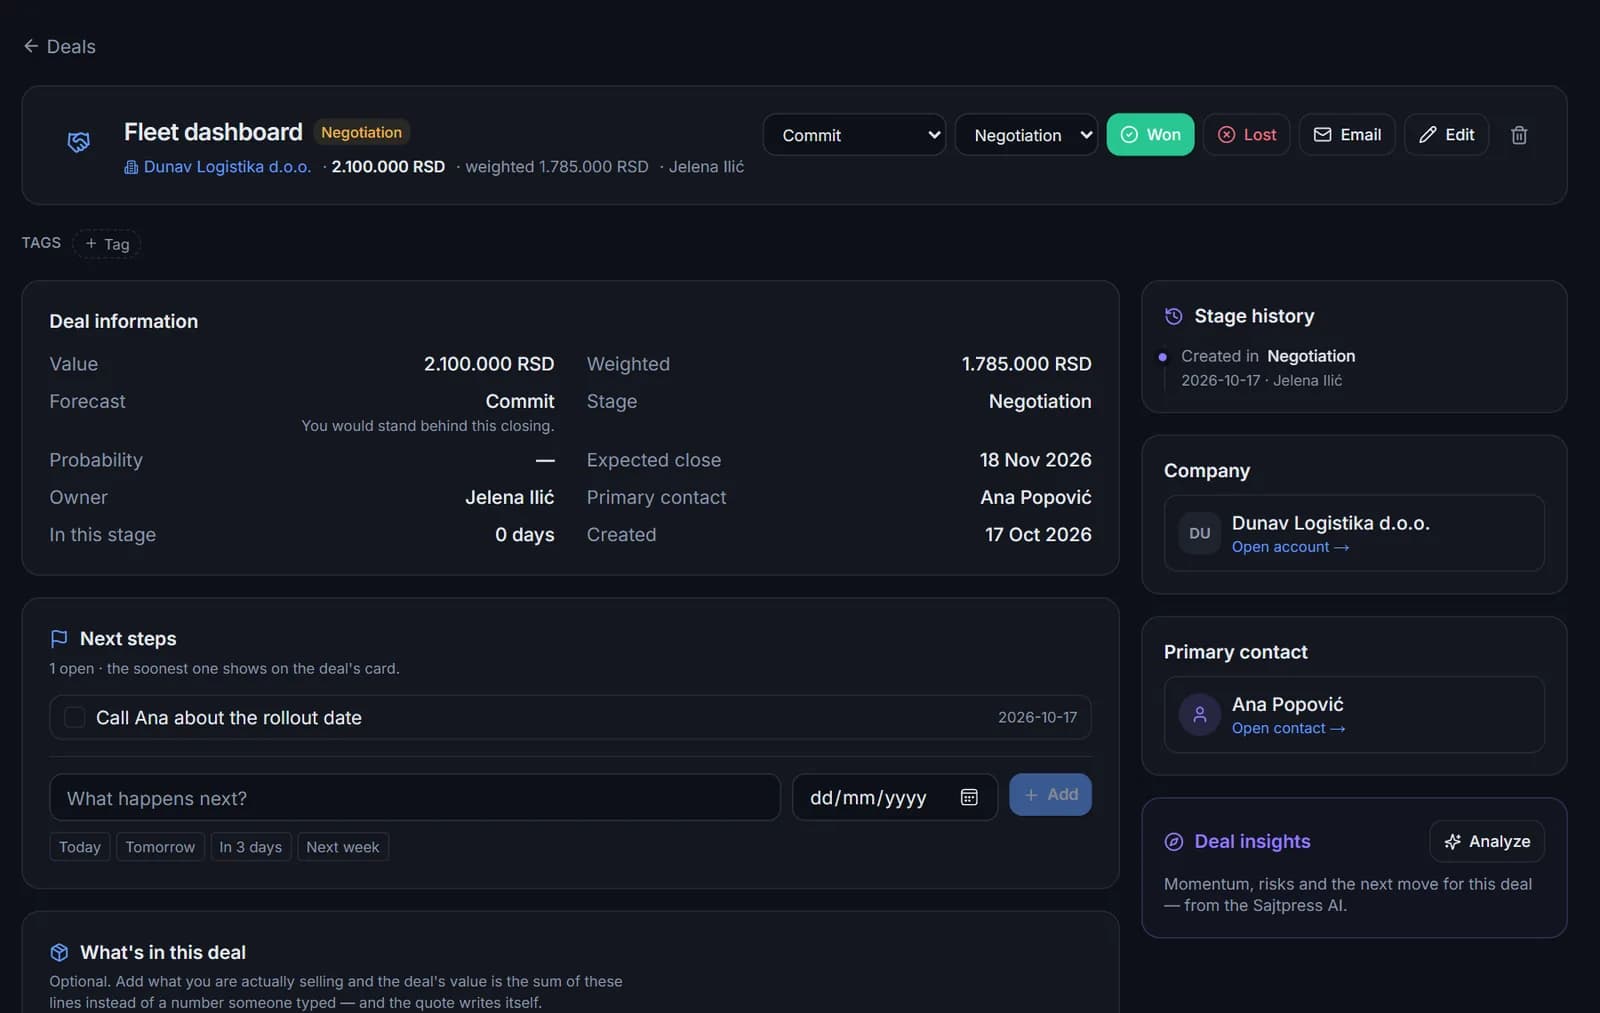Click the Negotiation status badge in header
The height and width of the screenshot is (1013, 1600).
tap(361, 132)
